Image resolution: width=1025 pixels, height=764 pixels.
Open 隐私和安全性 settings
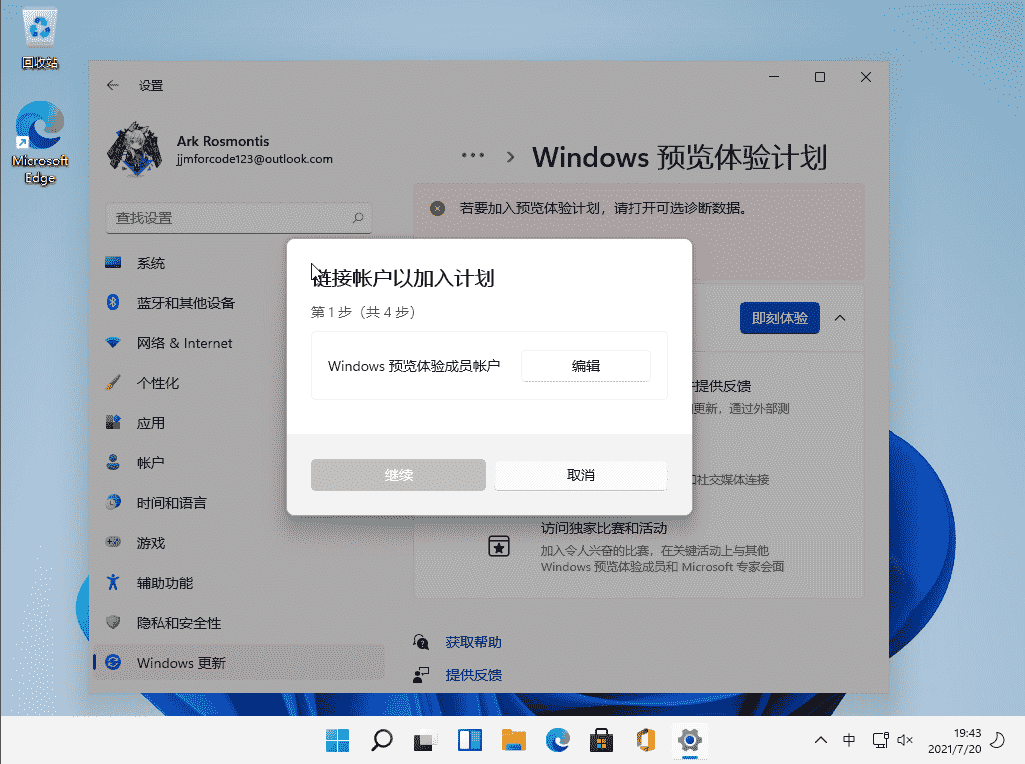pyautogui.click(x=239, y=623)
